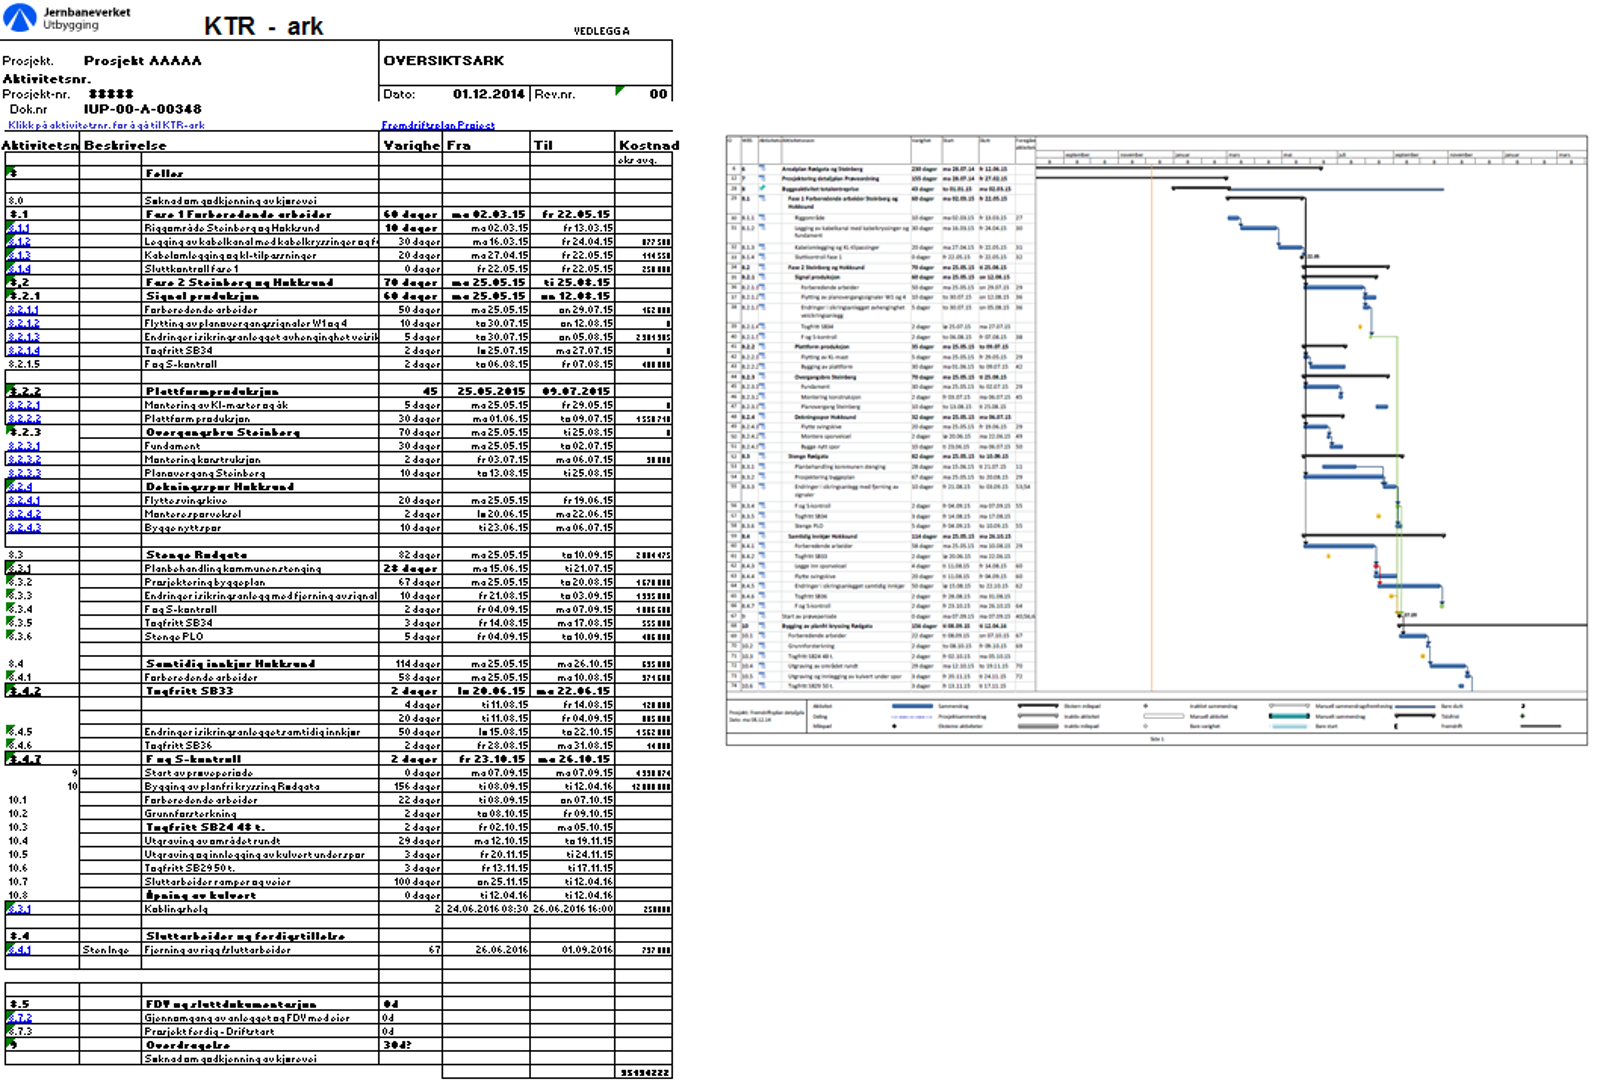Screen dimensions: 1600x1087
Task: Follow activity link 8.1.2
Action: 19,242
